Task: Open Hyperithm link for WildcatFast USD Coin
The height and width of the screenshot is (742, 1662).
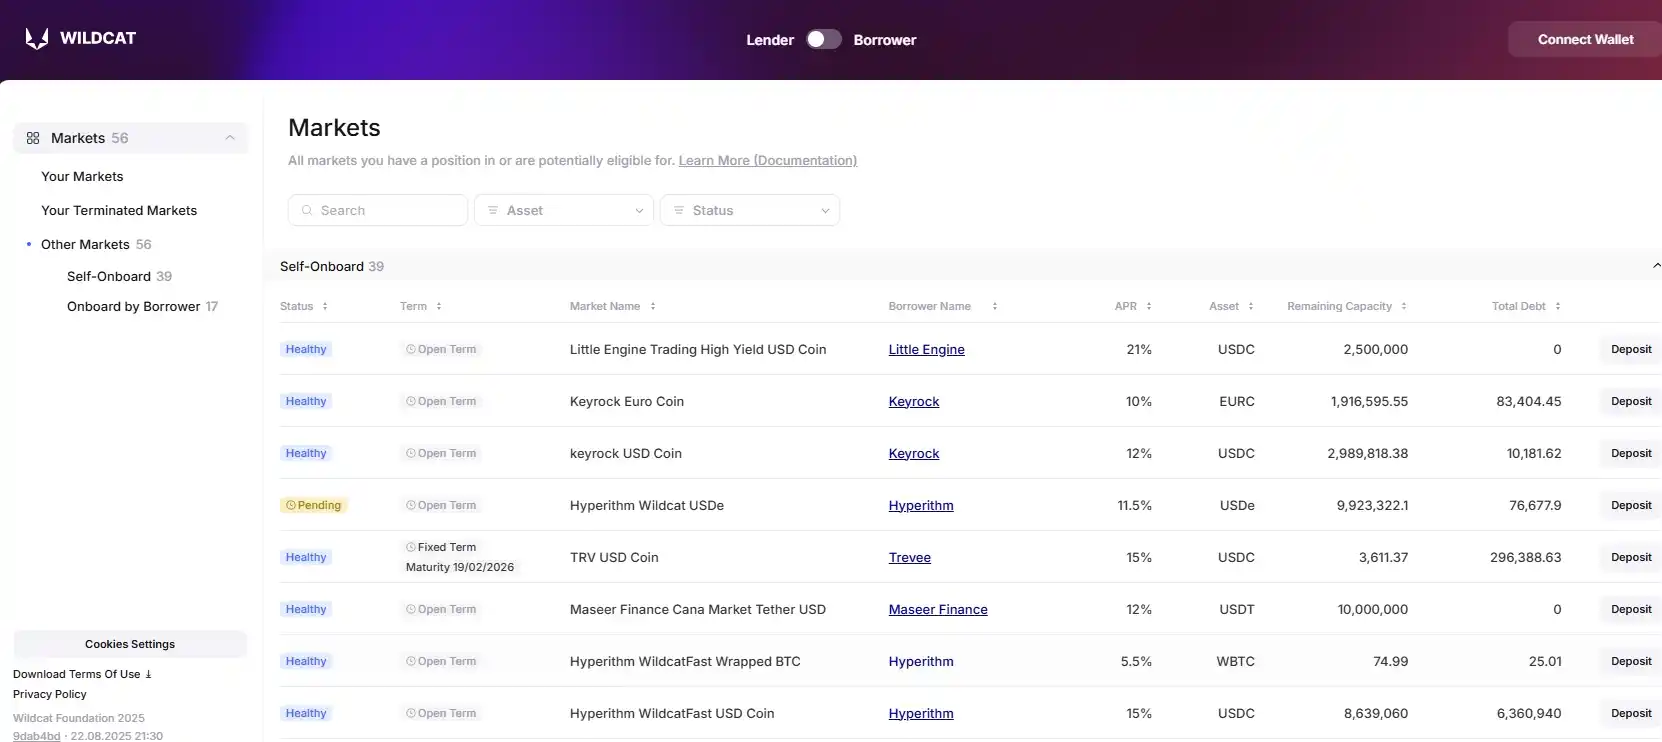Action: pyautogui.click(x=921, y=713)
